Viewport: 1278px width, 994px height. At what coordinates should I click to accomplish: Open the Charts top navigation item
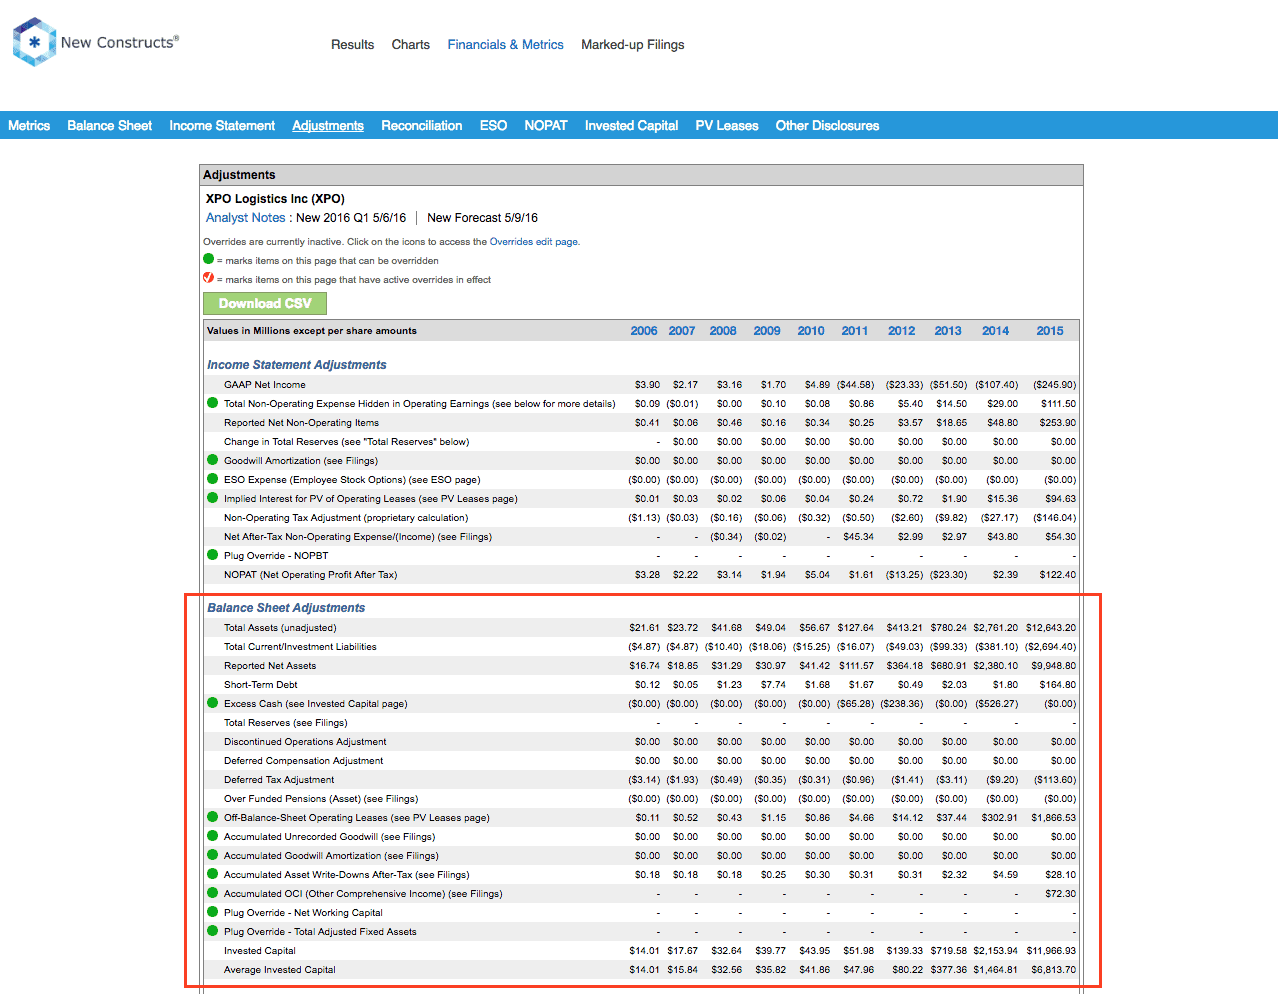411,45
